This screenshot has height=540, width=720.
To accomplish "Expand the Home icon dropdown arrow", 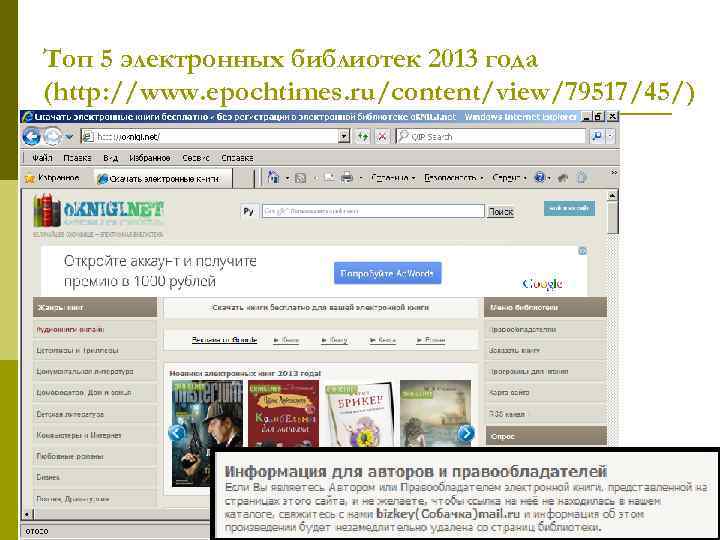I will (287, 178).
